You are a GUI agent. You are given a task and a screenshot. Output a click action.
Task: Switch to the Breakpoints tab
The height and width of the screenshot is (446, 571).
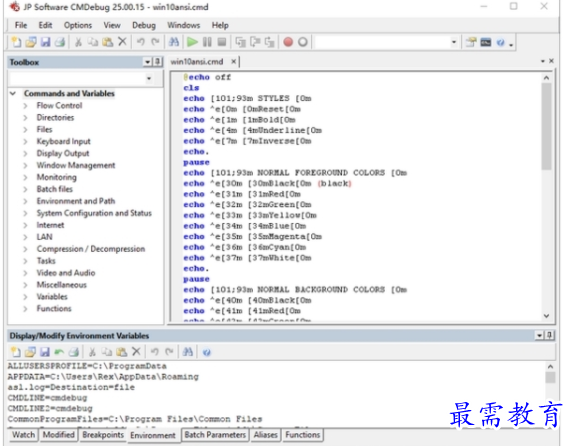pyautogui.click(x=103, y=435)
